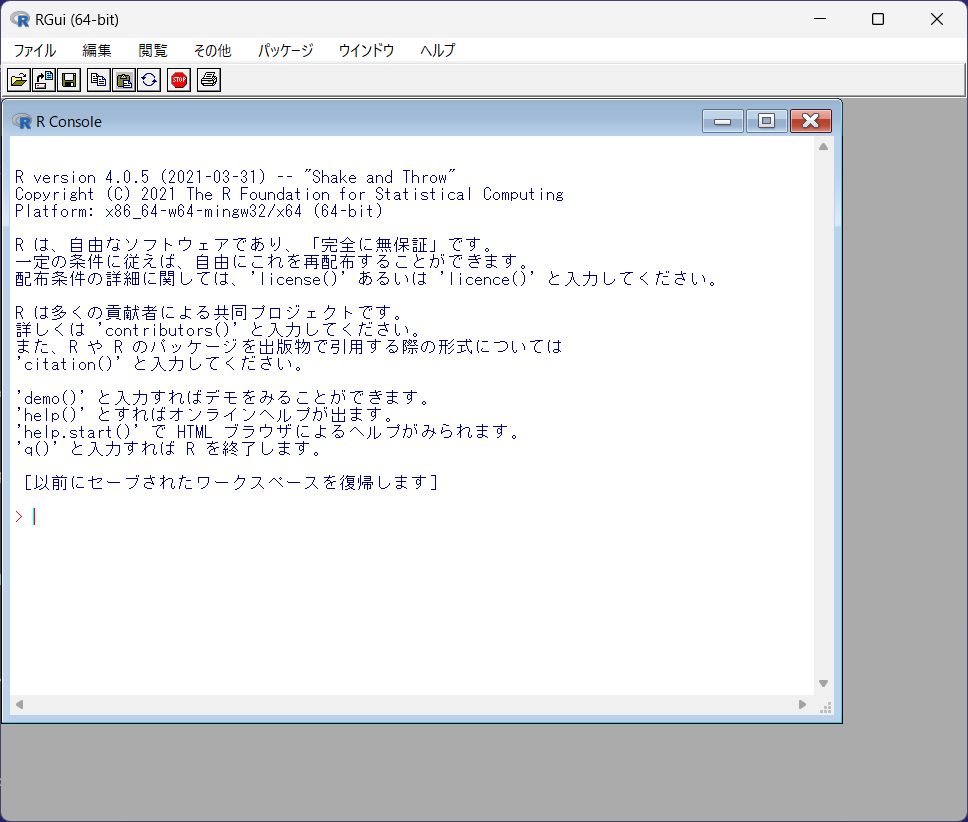
Task: Open the パッケージ menu
Action: coord(285,50)
